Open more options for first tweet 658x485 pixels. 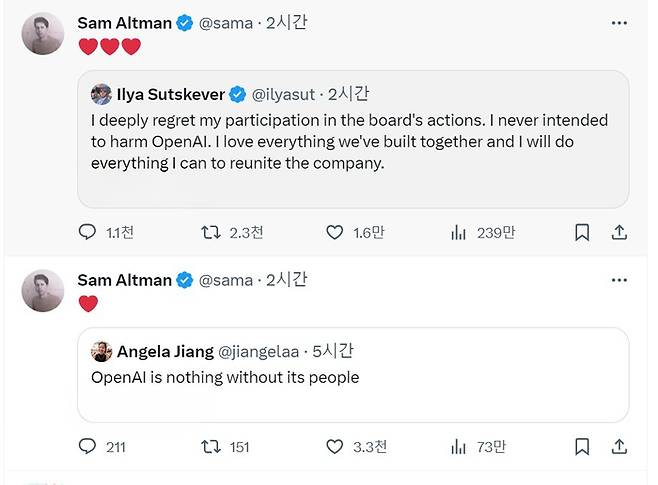click(619, 23)
